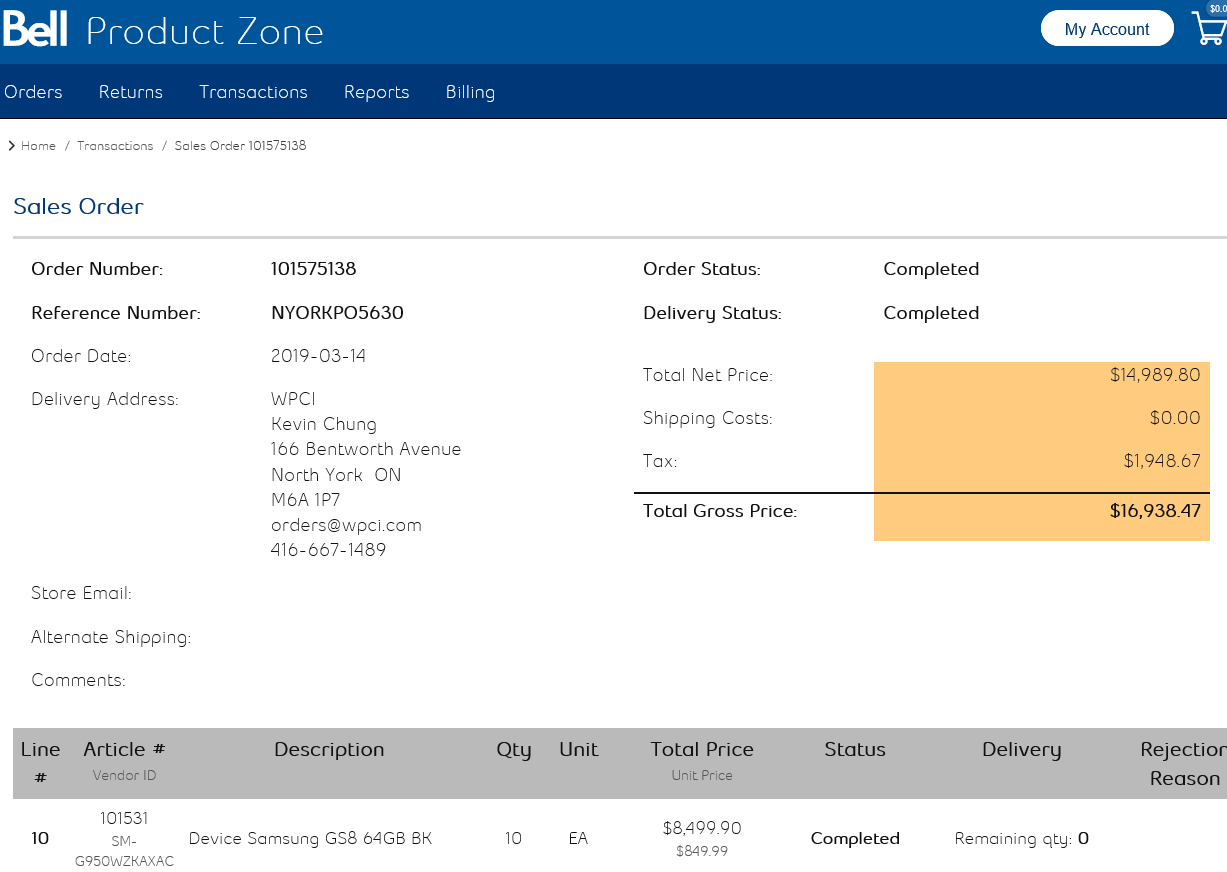This screenshot has height=872, width=1227.
Task: Go to Transactions breadcrumb link
Action: click(115, 146)
